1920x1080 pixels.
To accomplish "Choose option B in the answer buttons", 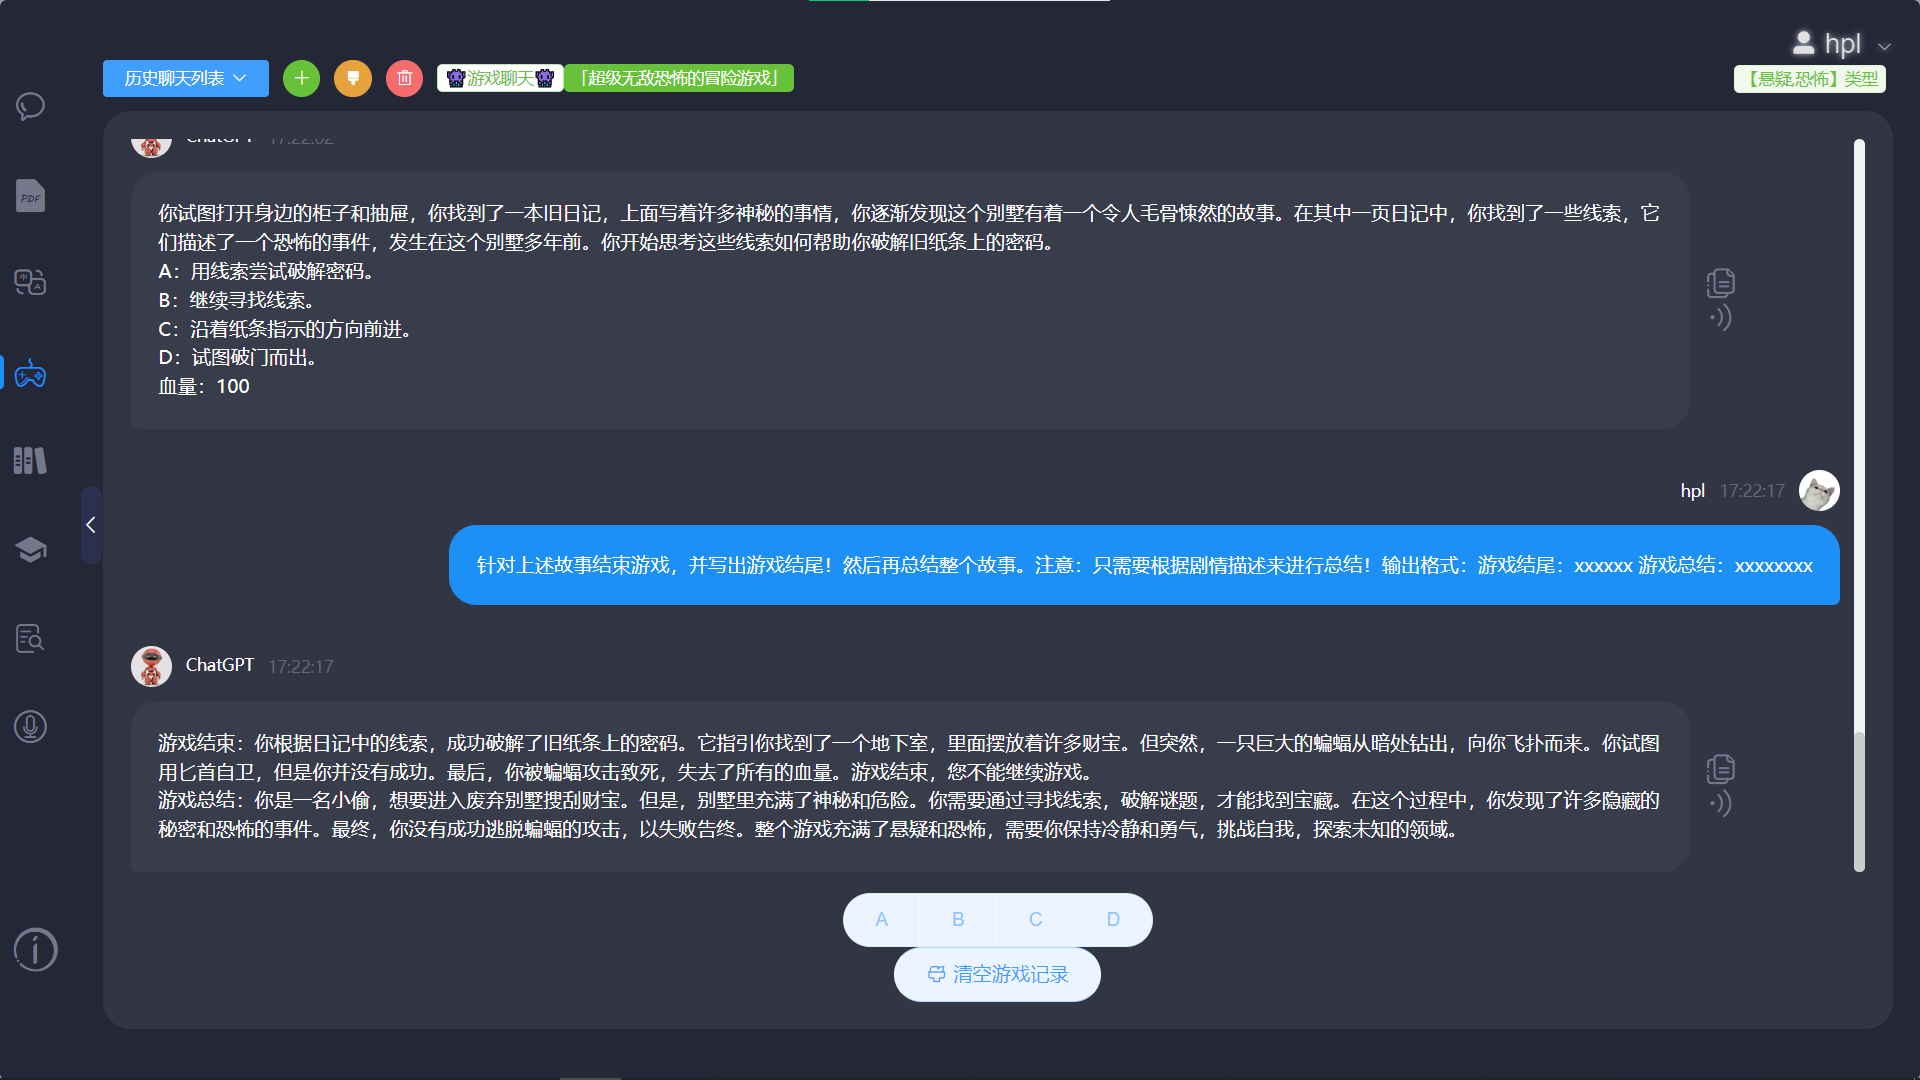I will pyautogui.click(x=958, y=919).
